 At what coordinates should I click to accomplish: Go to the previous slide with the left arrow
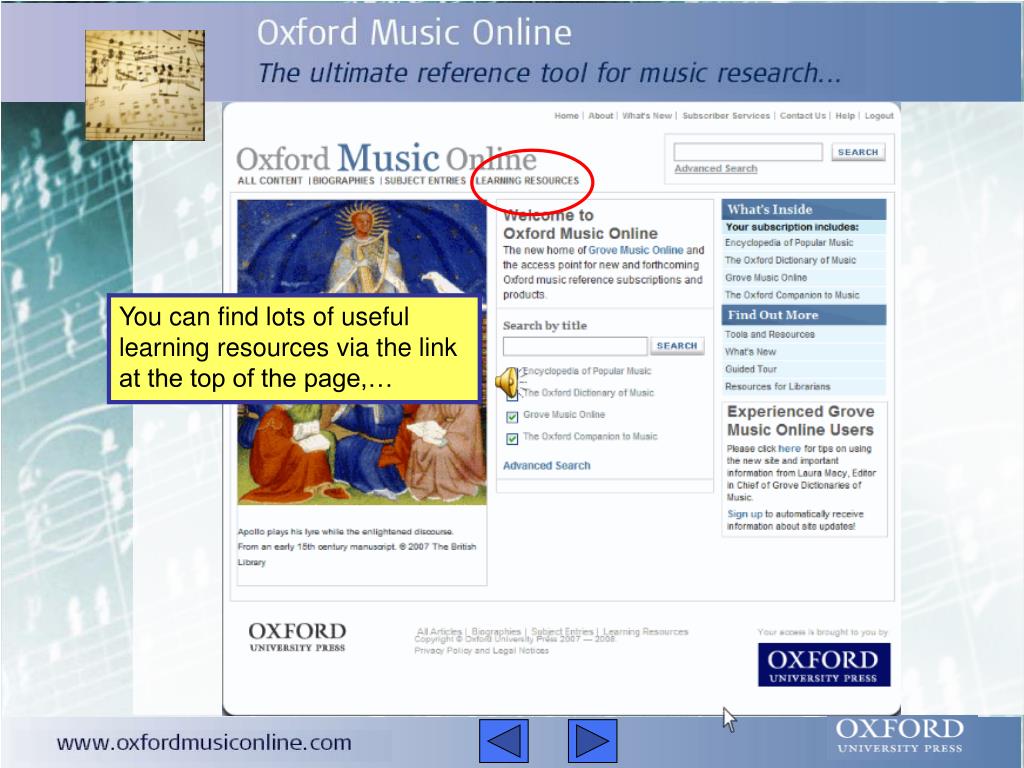[x=504, y=741]
